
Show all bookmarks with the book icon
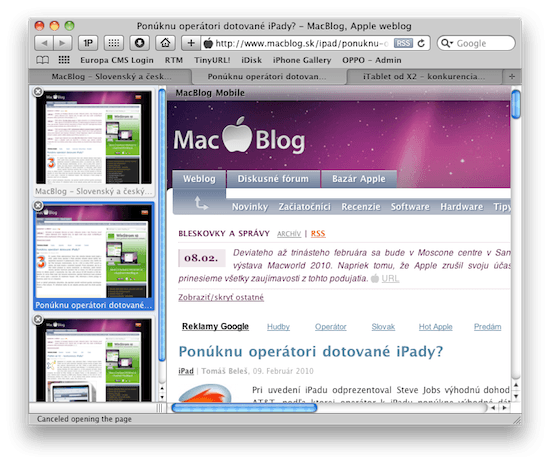42,60
